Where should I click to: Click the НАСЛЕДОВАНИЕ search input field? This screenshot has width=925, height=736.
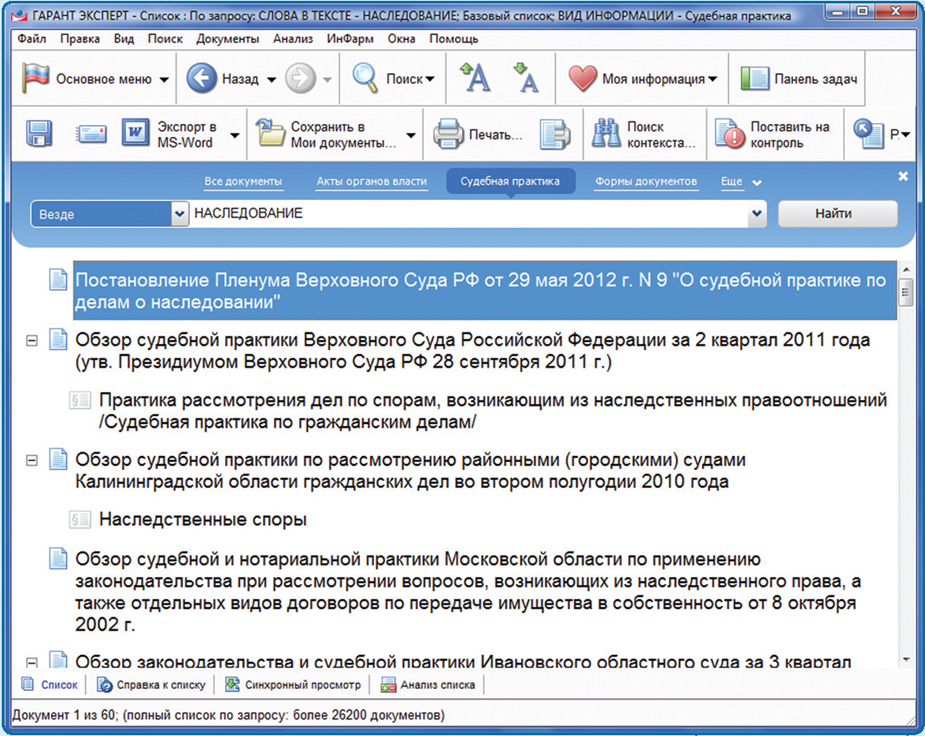point(470,214)
